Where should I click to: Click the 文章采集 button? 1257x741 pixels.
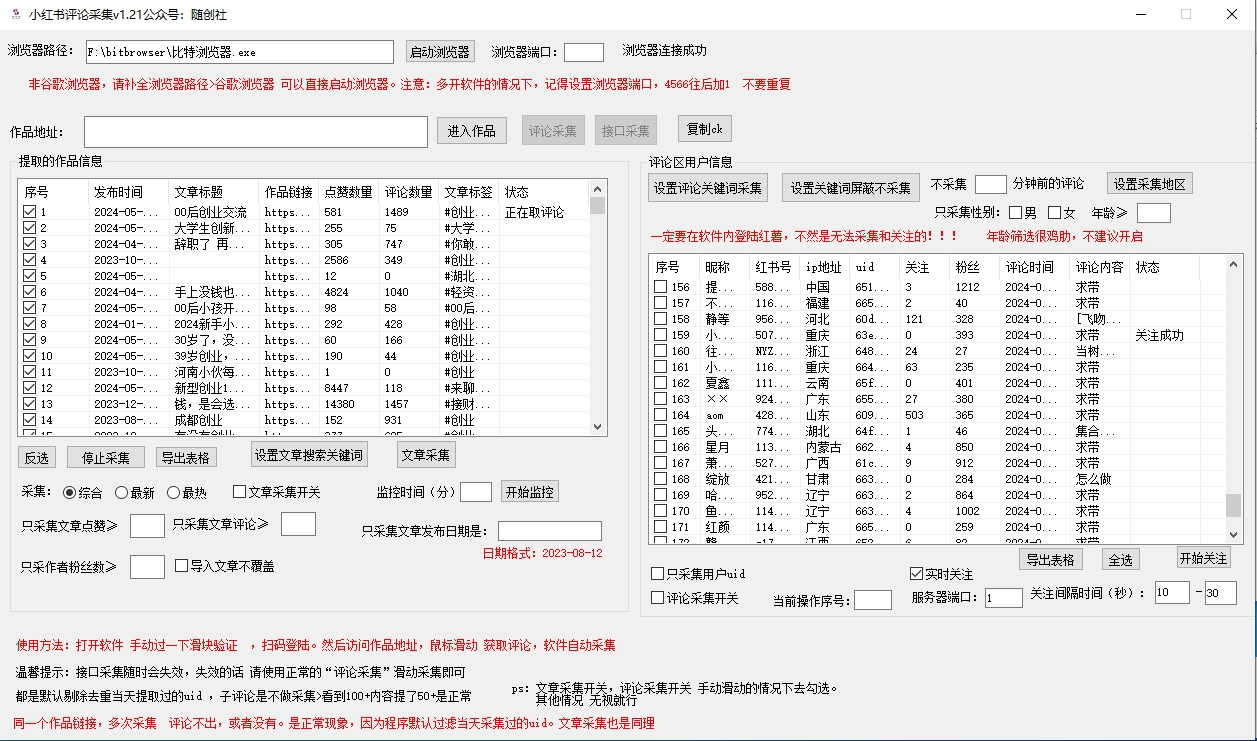click(x=427, y=455)
